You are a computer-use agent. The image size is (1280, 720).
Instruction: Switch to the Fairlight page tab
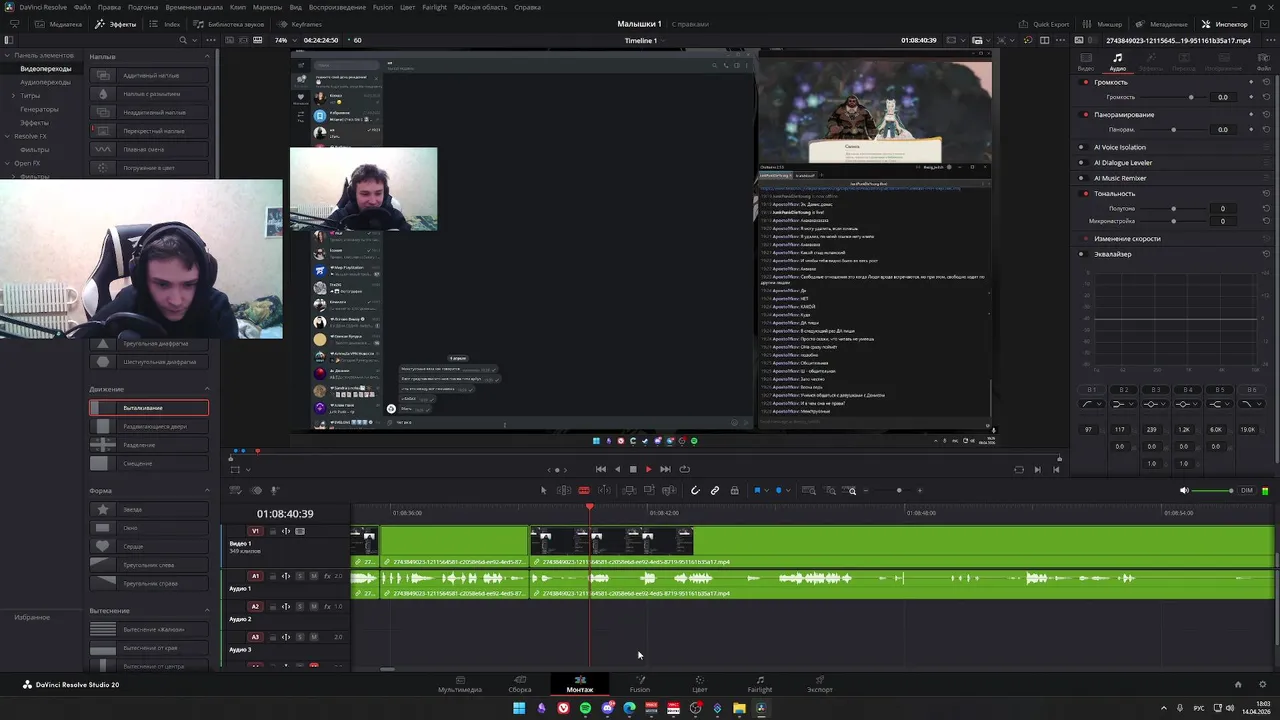pyautogui.click(x=760, y=684)
